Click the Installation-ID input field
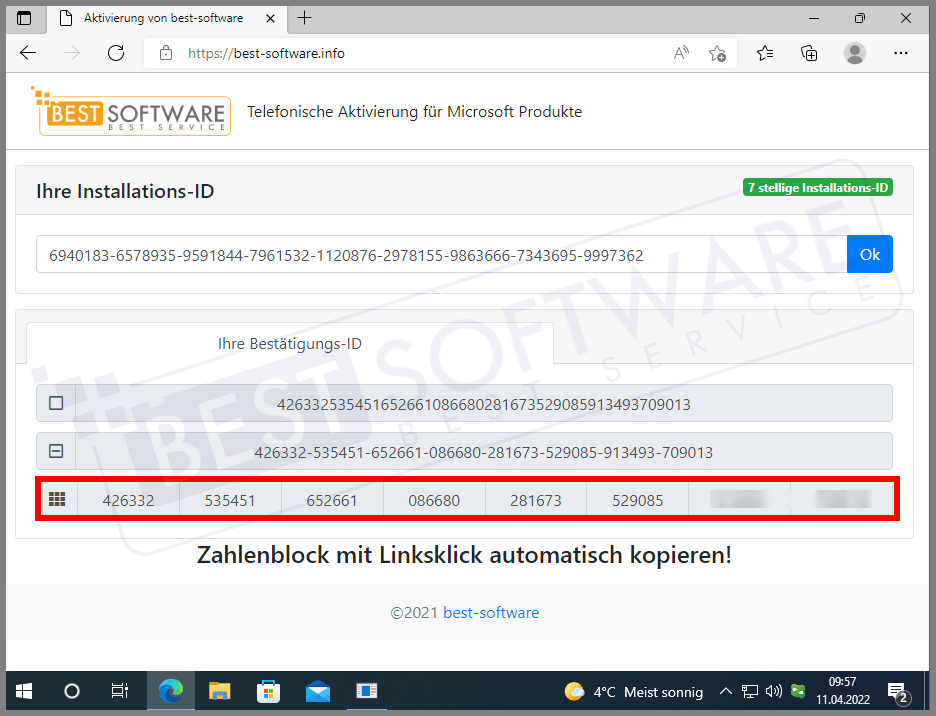This screenshot has height=716, width=936. pyautogui.click(x=441, y=255)
